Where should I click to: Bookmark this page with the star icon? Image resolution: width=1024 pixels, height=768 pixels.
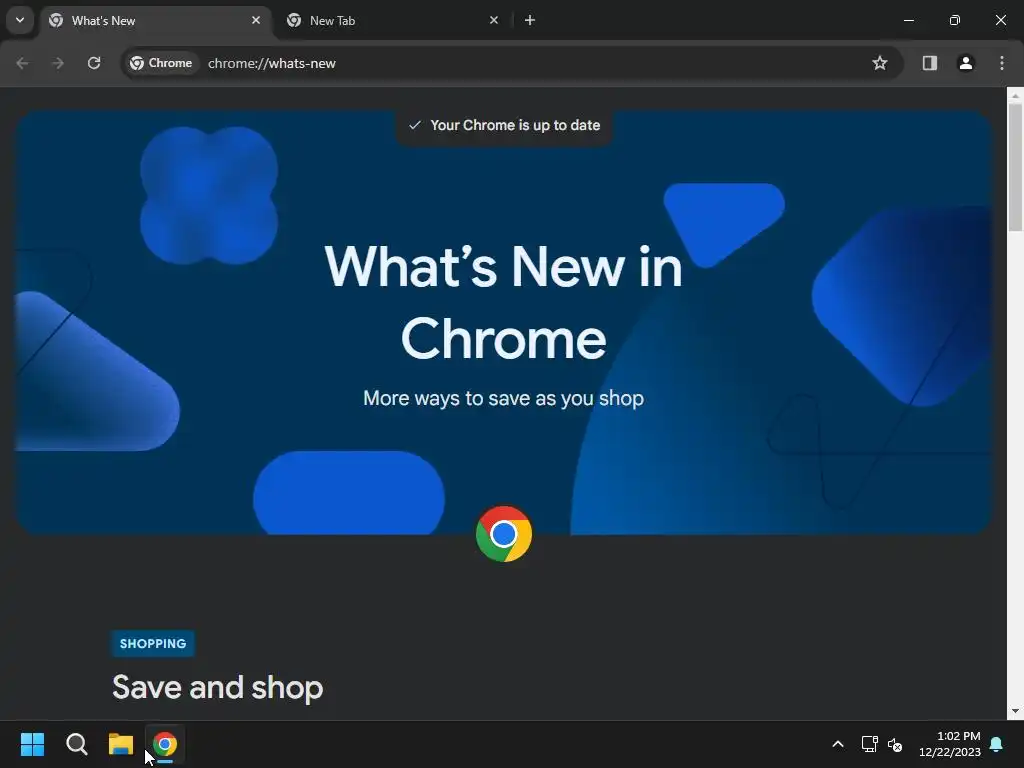pyautogui.click(x=880, y=63)
